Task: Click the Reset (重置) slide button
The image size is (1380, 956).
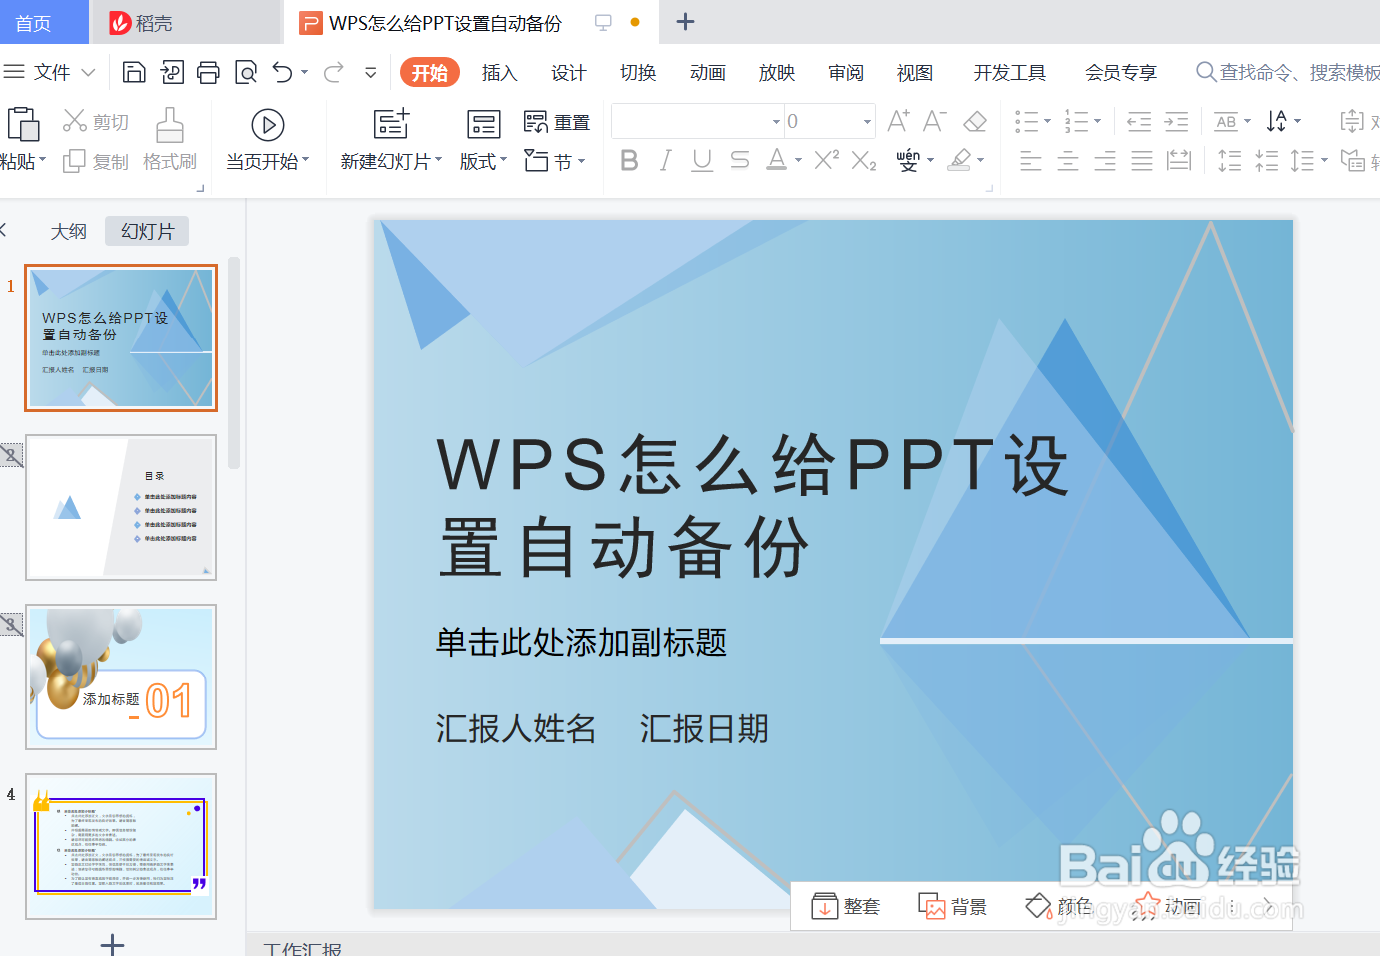Action: (x=557, y=122)
